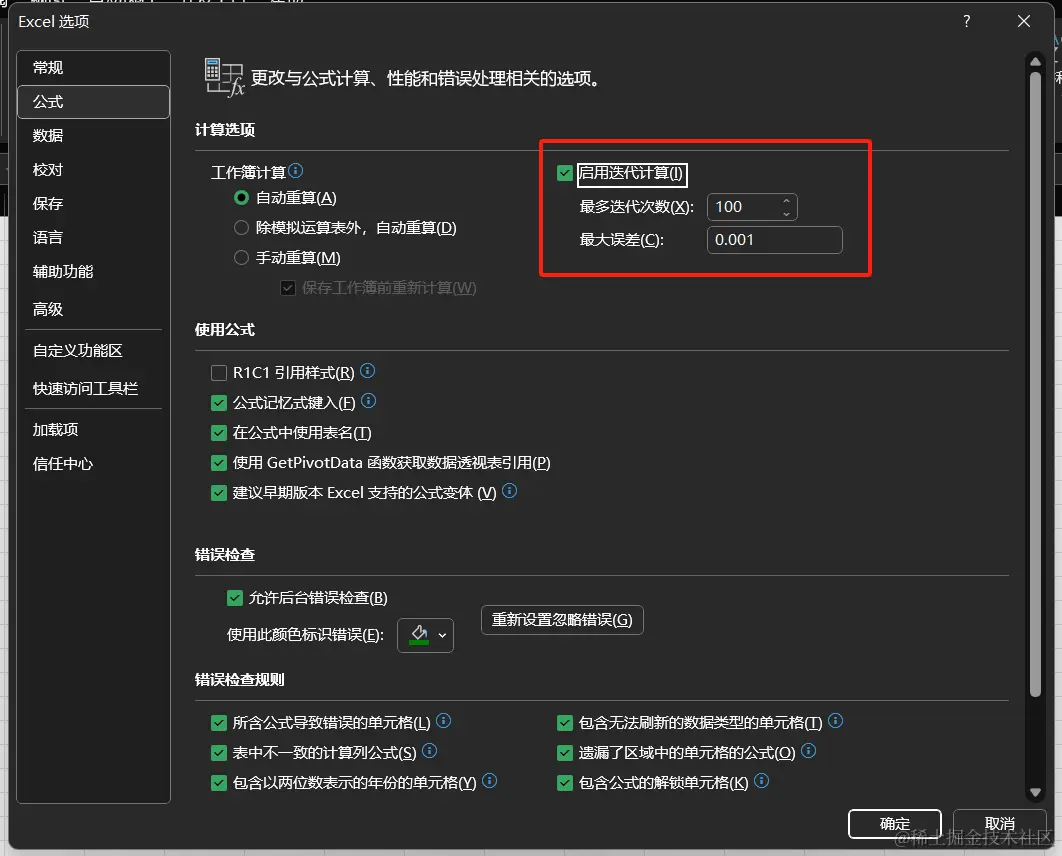Viewport: 1062px width, 856px height.
Task: Open 常规 options category
Action: (93, 68)
